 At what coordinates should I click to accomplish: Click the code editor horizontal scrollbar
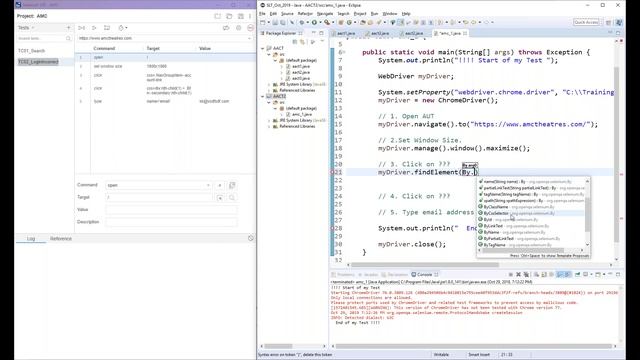coord(424,264)
